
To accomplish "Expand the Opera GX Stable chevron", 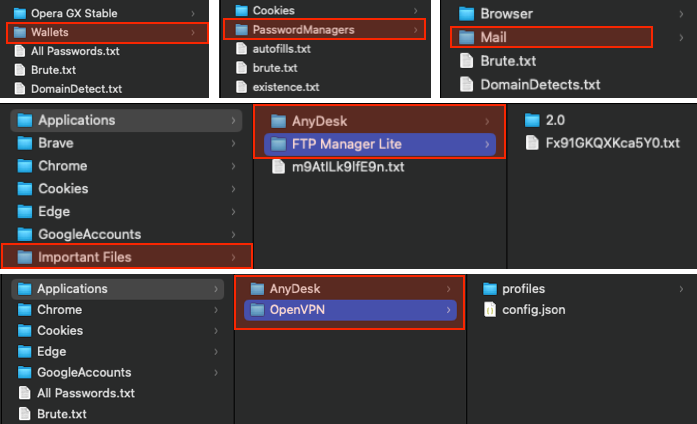I will [x=193, y=13].
